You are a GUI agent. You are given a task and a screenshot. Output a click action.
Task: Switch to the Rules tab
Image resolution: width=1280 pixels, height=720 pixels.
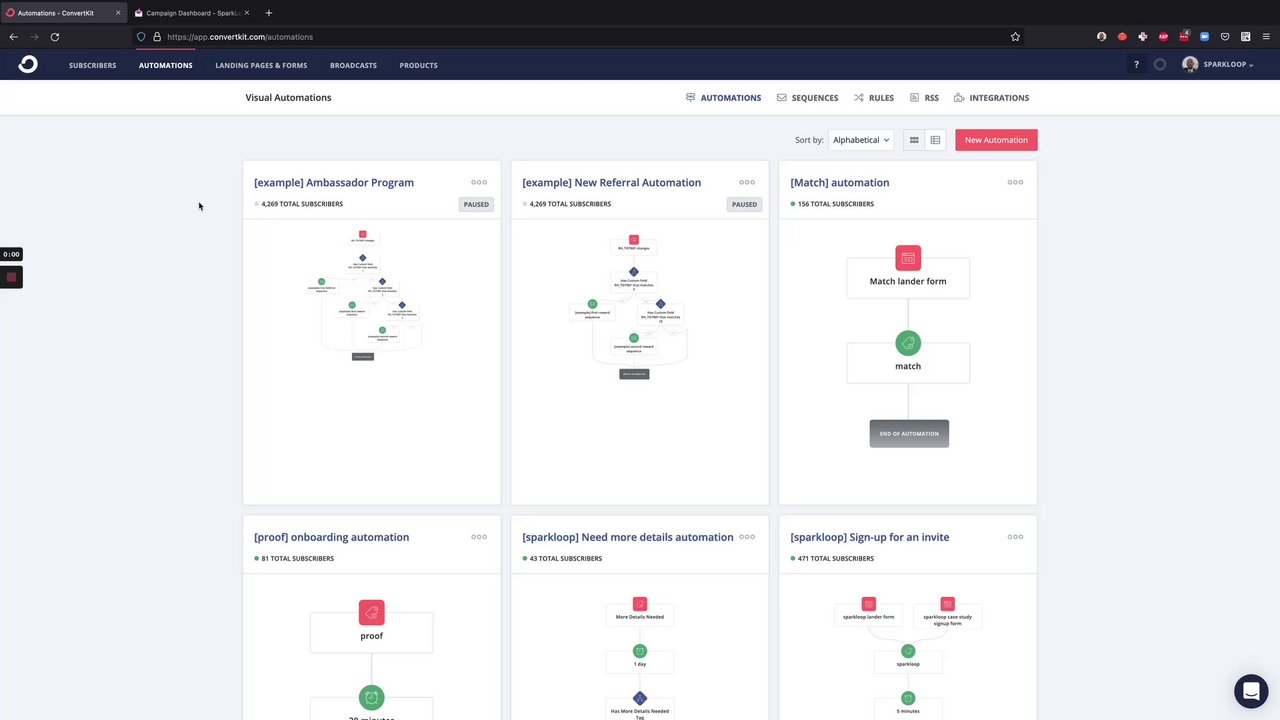pyautogui.click(x=873, y=98)
